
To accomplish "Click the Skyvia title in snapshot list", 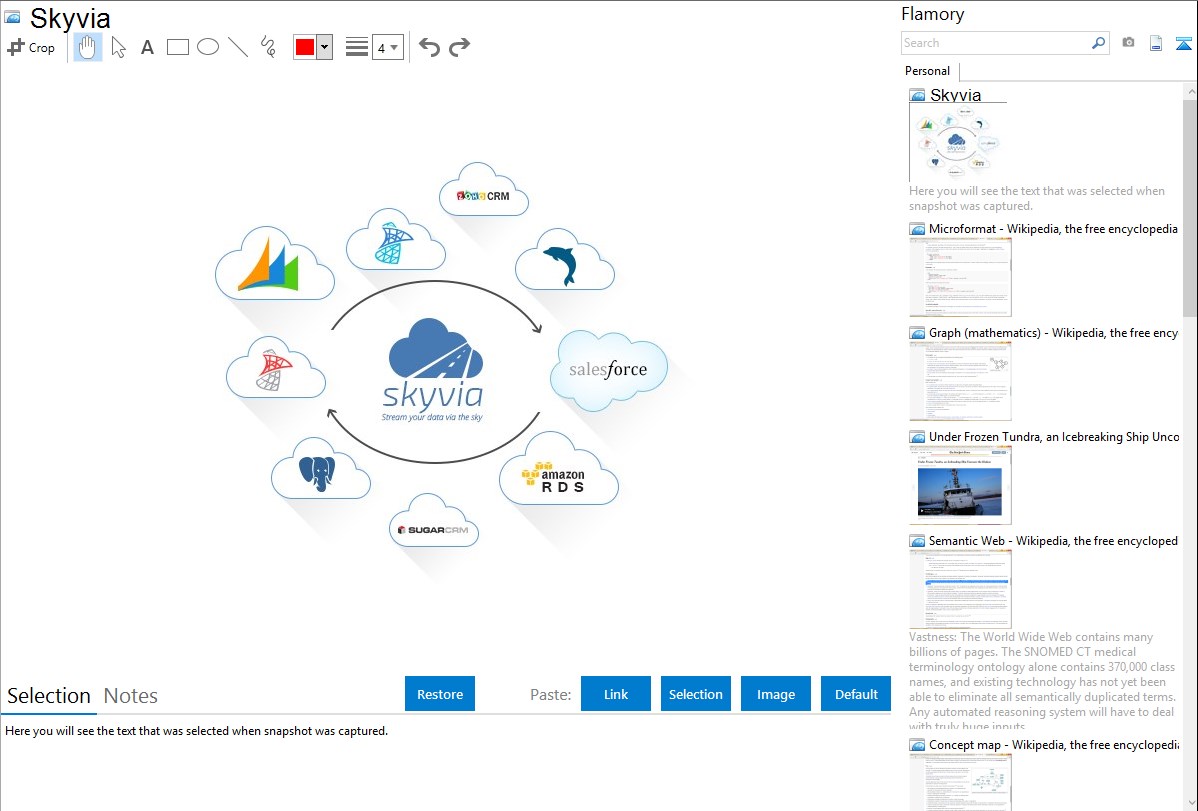I will click(956, 96).
